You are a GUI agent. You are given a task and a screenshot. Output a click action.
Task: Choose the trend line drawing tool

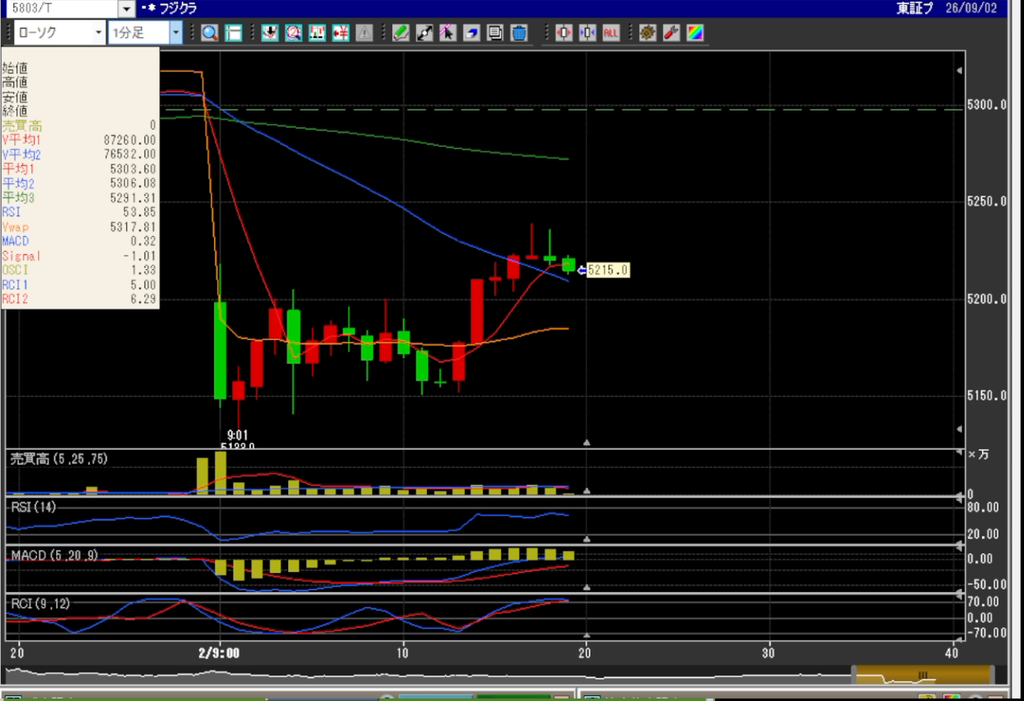pos(424,33)
